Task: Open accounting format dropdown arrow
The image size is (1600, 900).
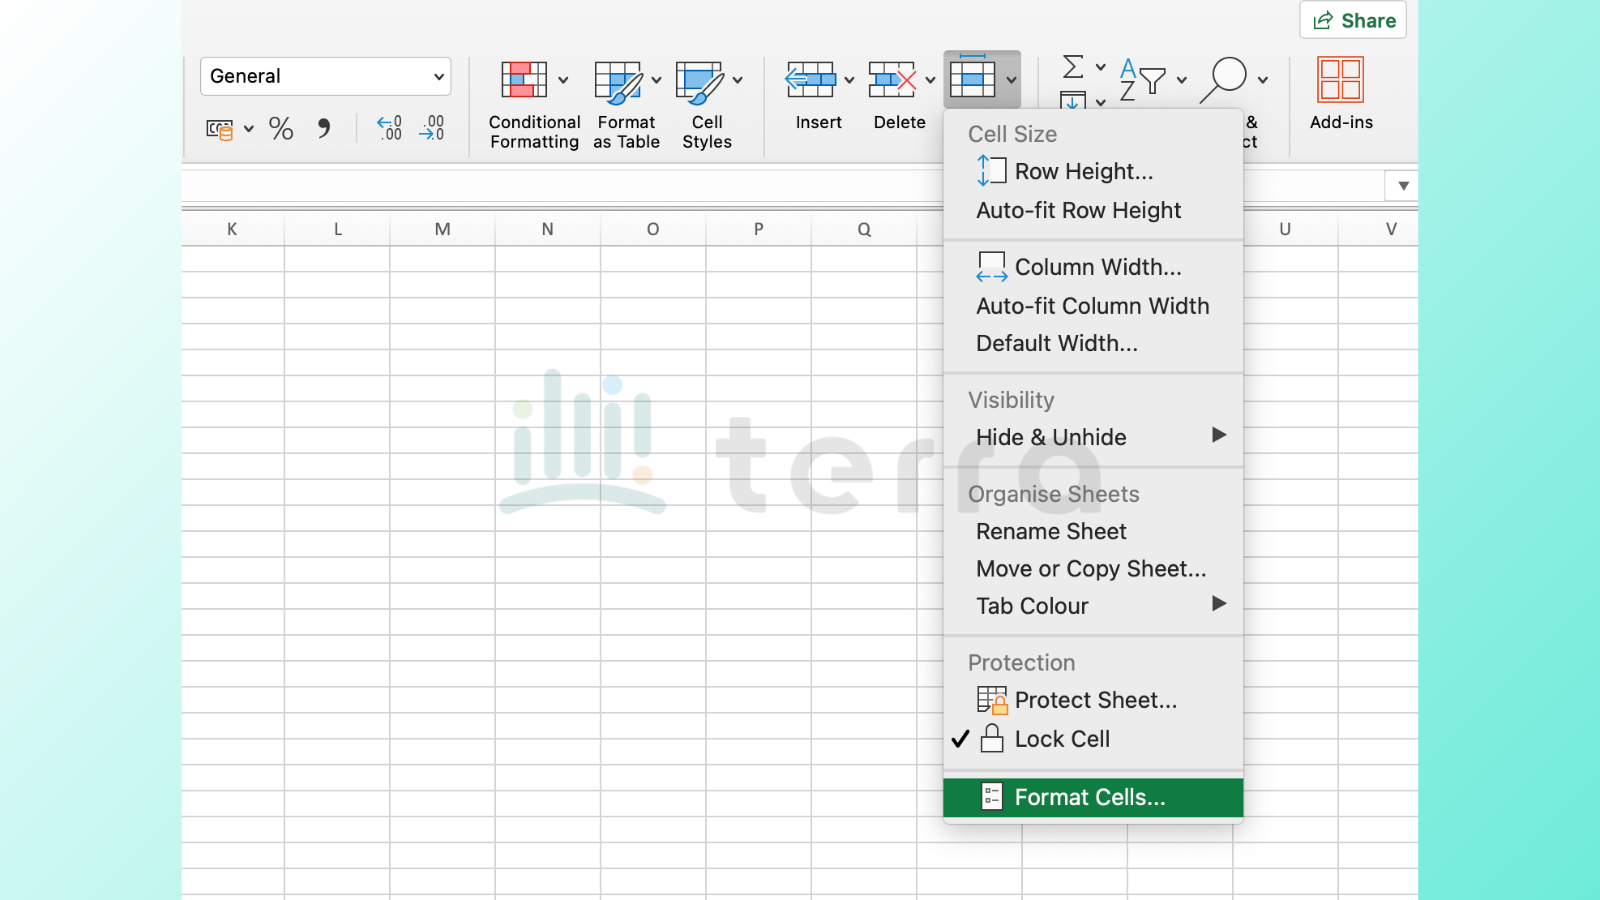Action: click(249, 129)
